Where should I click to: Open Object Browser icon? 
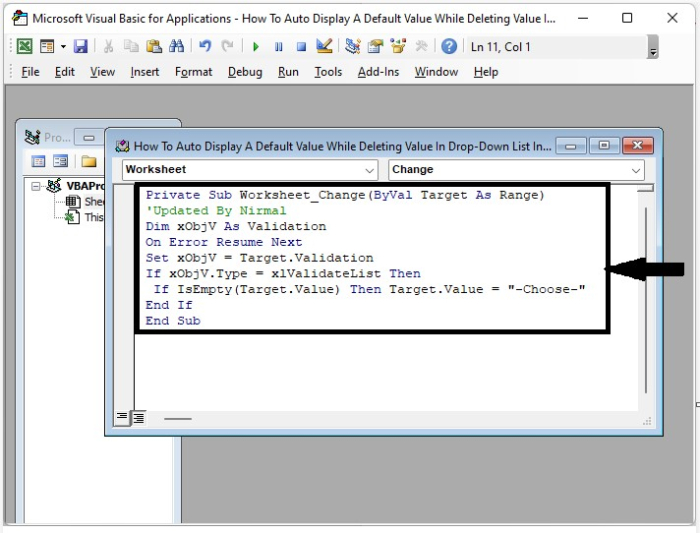click(x=398, y=46)
